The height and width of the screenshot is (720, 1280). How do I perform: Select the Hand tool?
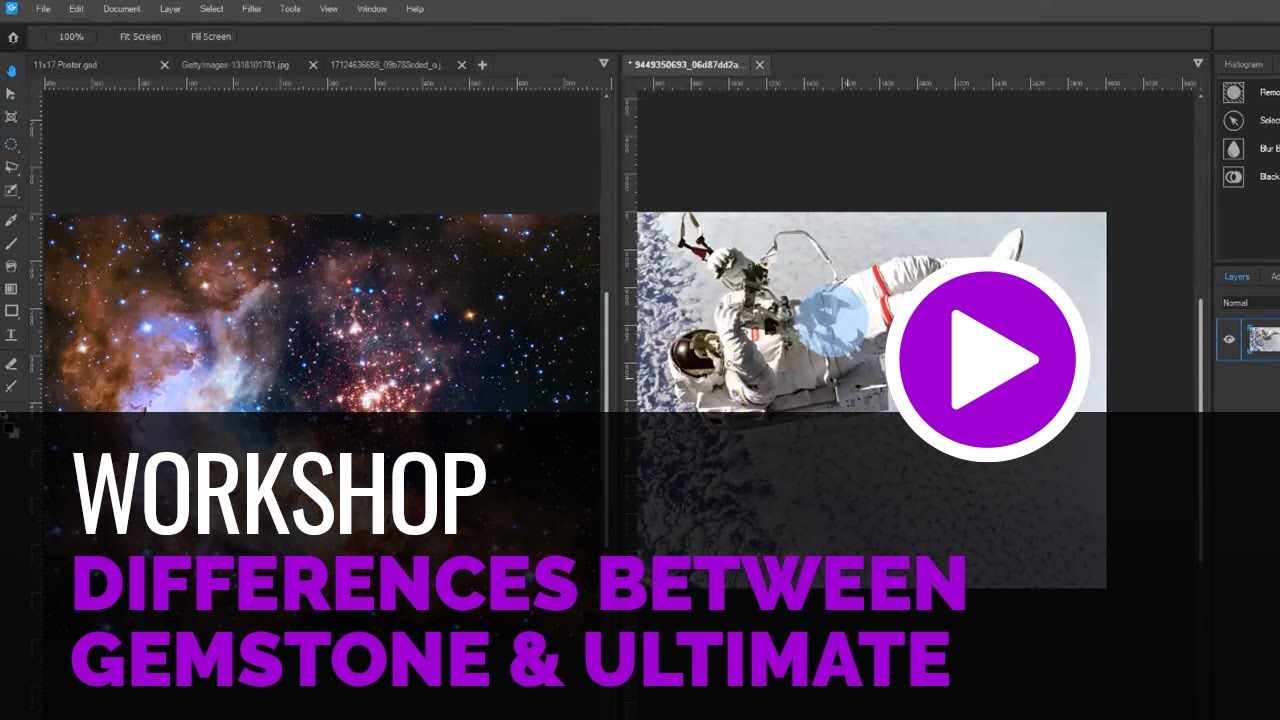click(12, 71)
